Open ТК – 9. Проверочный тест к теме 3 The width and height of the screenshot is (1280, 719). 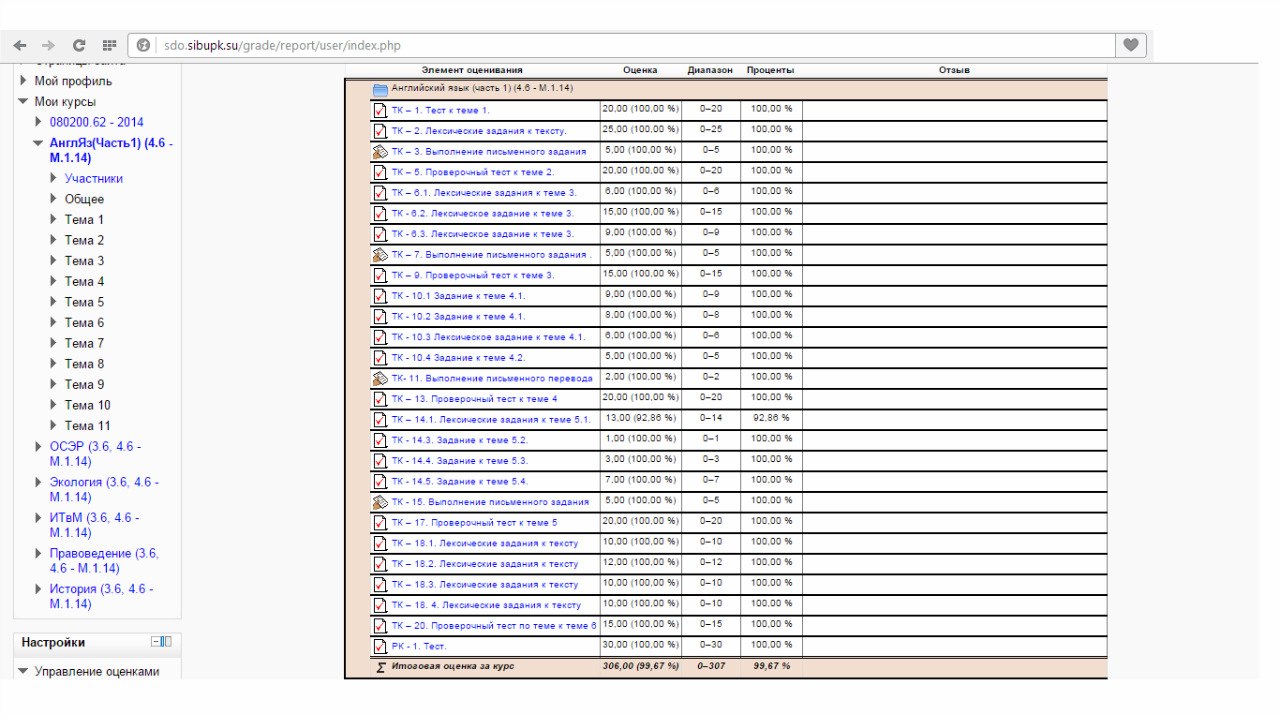click(x=472, y=275)
